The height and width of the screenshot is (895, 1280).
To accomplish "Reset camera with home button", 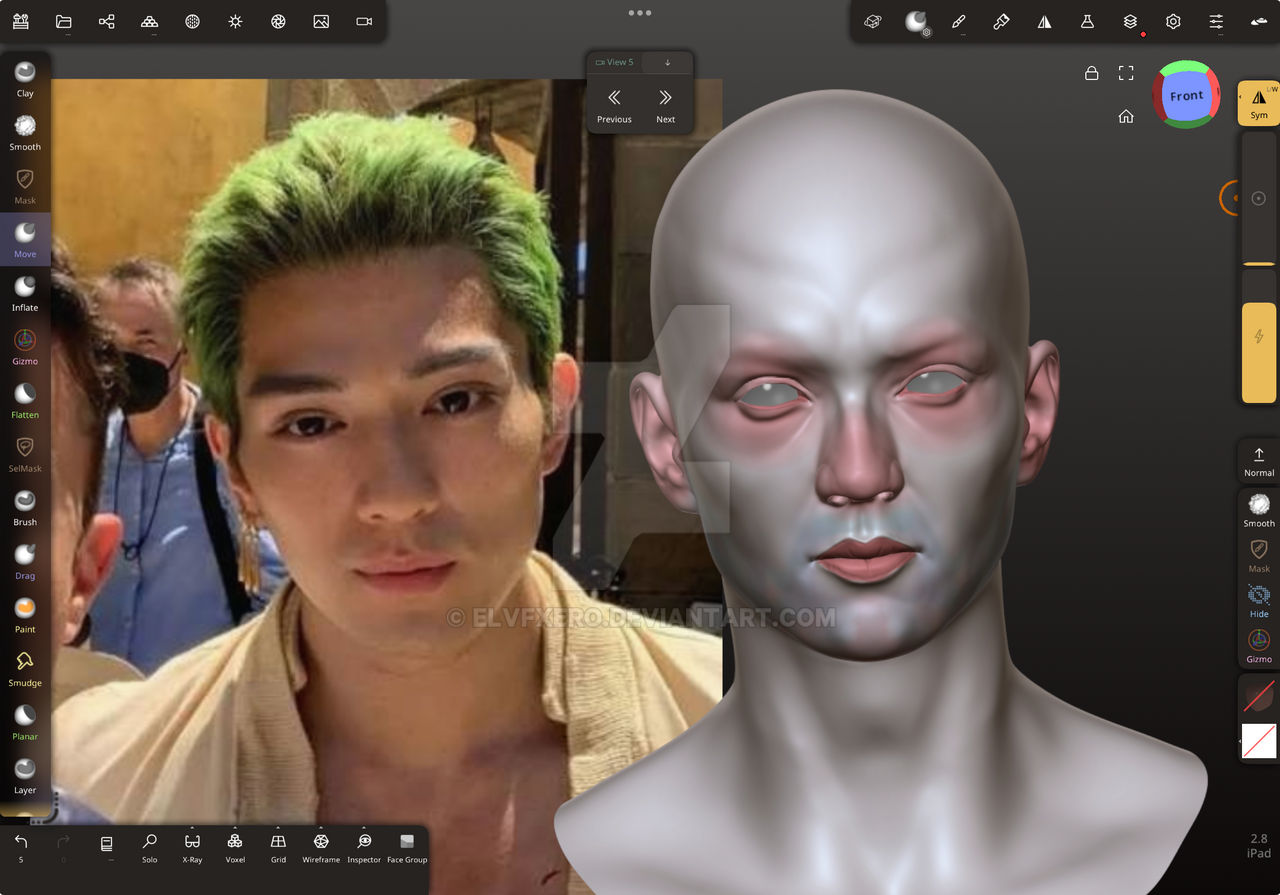I will click(1126, 116).
